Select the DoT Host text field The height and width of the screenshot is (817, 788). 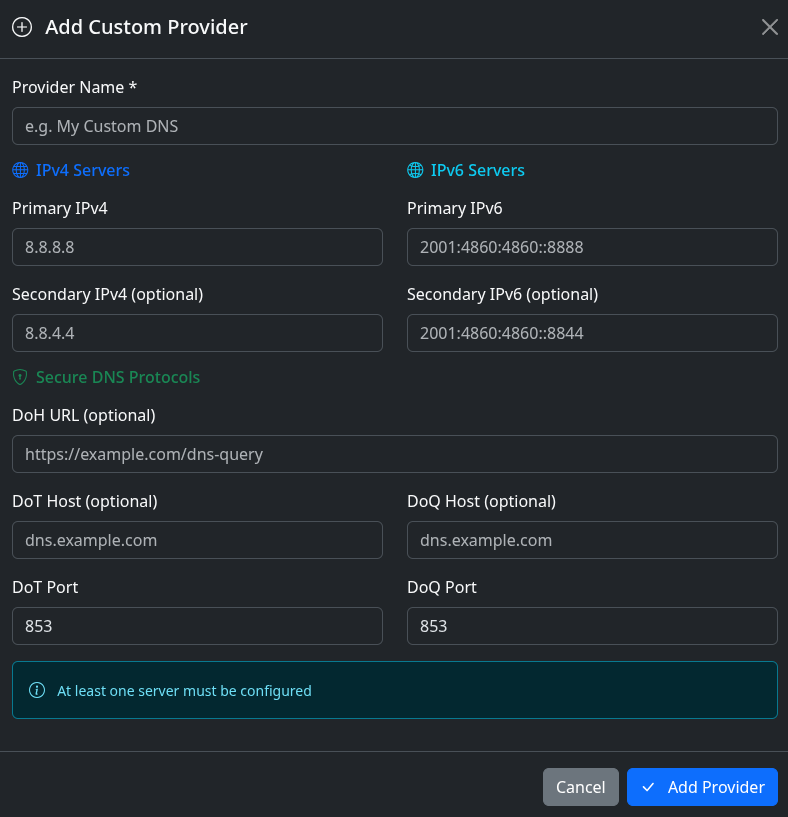[x=197, y=540]
